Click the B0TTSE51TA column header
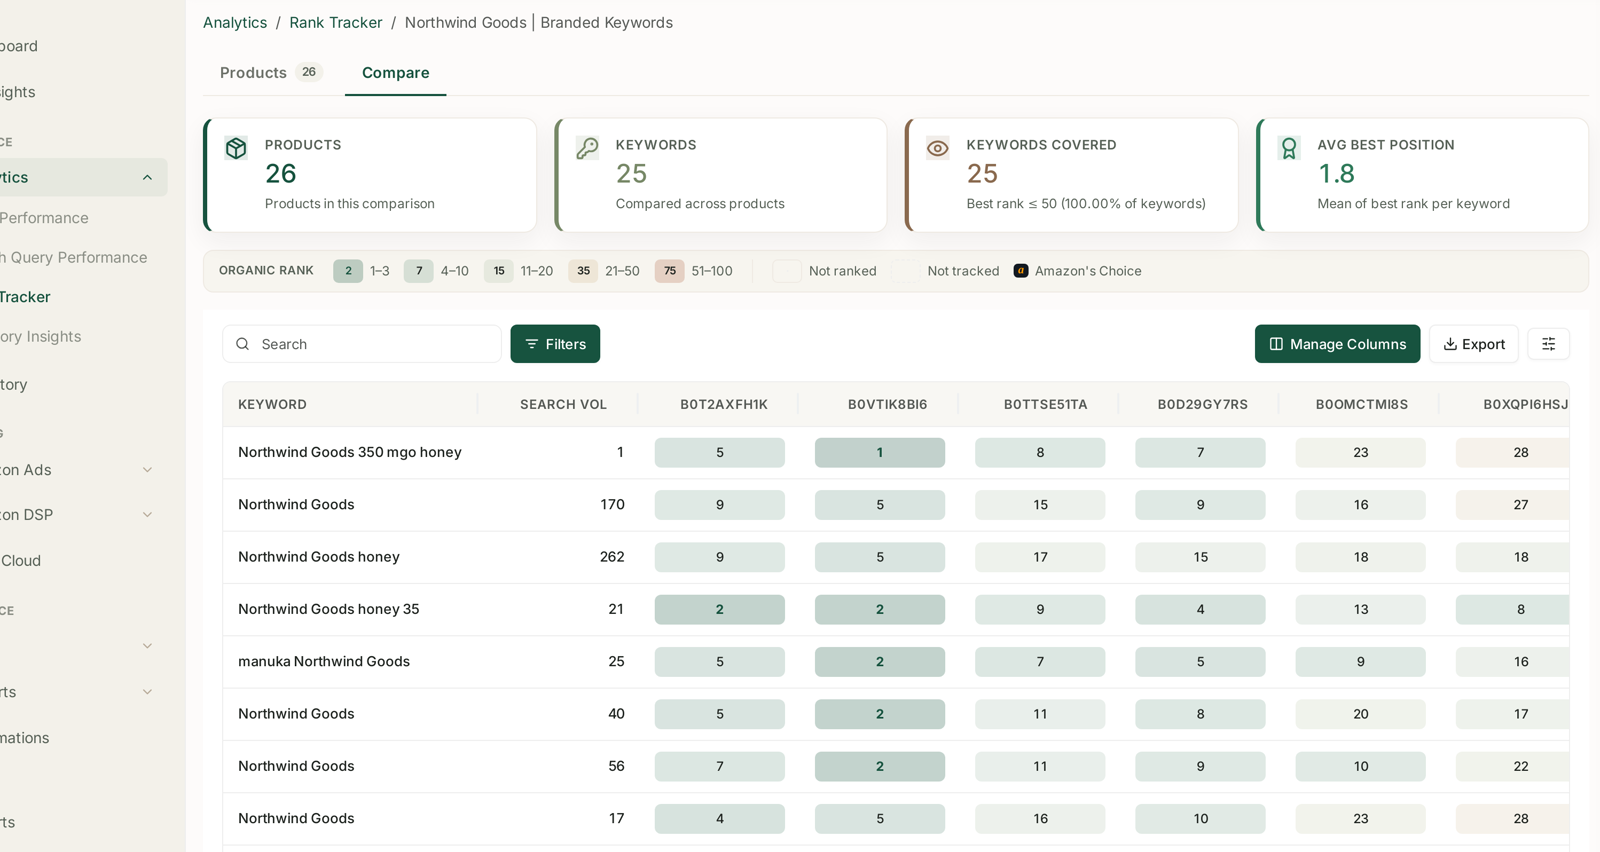This screenshot has width=1600, height=852. pyautogui.click(x=1046, y=405)
